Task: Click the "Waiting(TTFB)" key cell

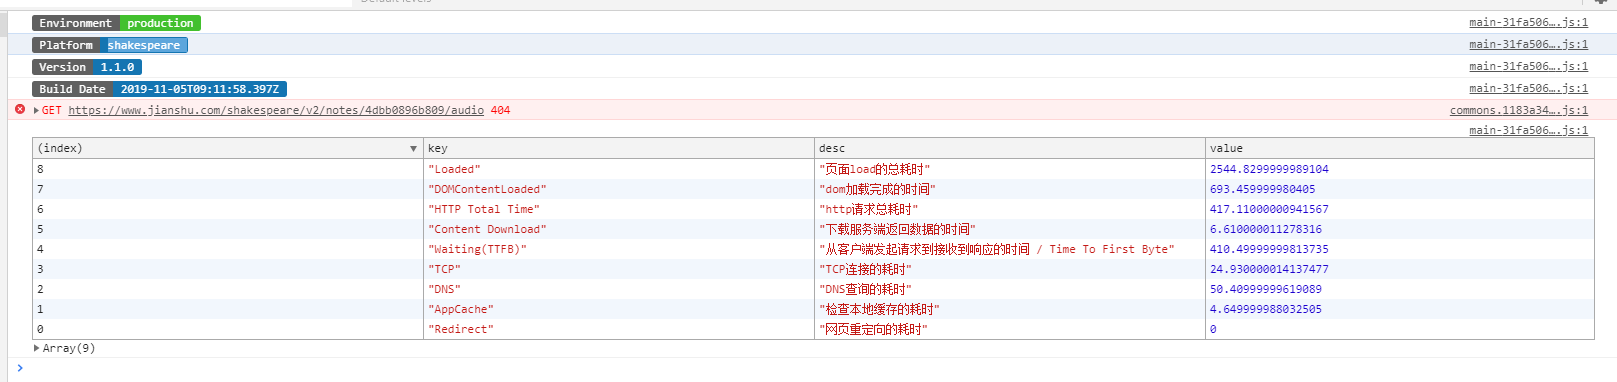Action: pyautogui.click(x=619, y=249)
